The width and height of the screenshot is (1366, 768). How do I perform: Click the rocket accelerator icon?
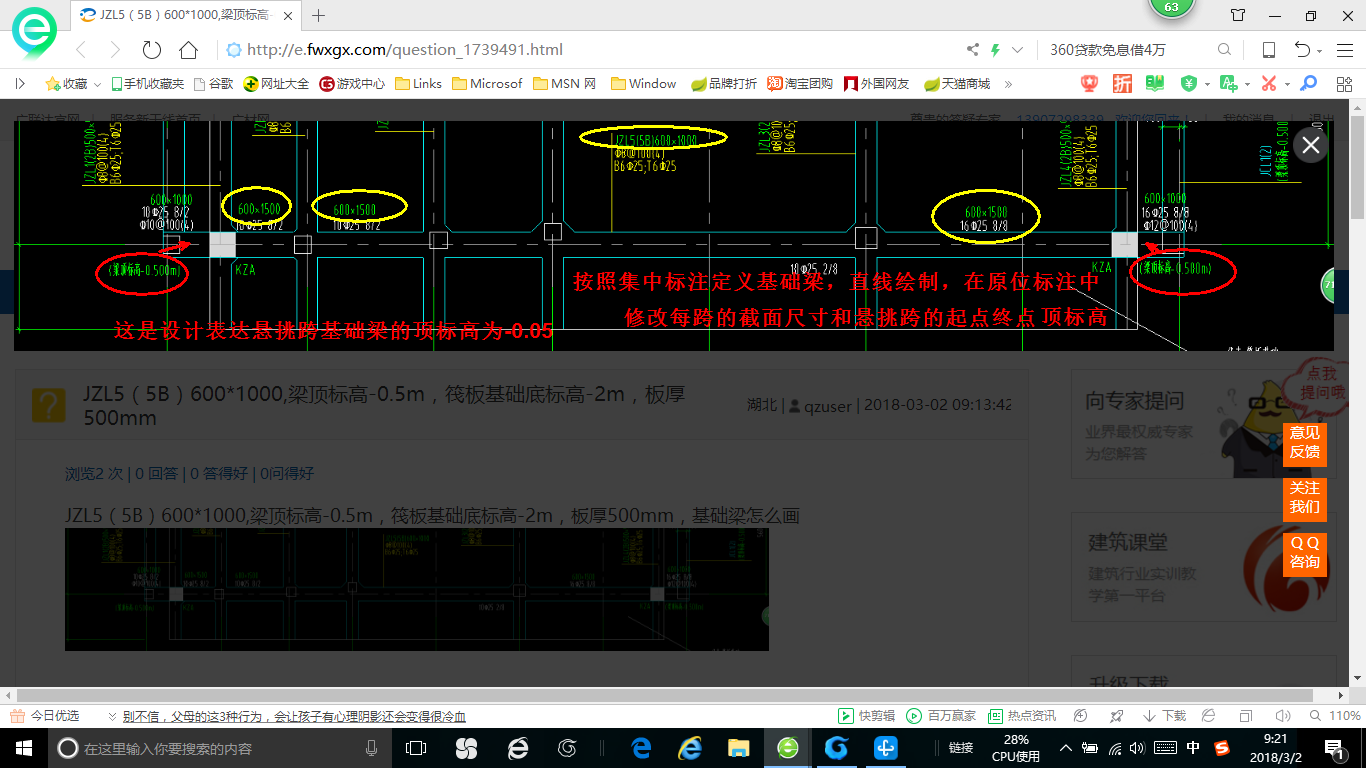(x=1117, y=716)
